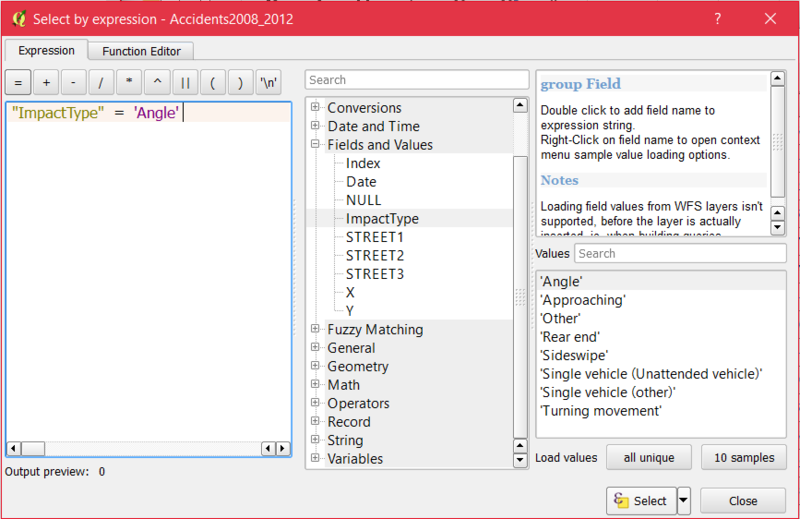Expand the Fuzzy Matching group
The height and width of the screenshot is (519, 800).
316,330
